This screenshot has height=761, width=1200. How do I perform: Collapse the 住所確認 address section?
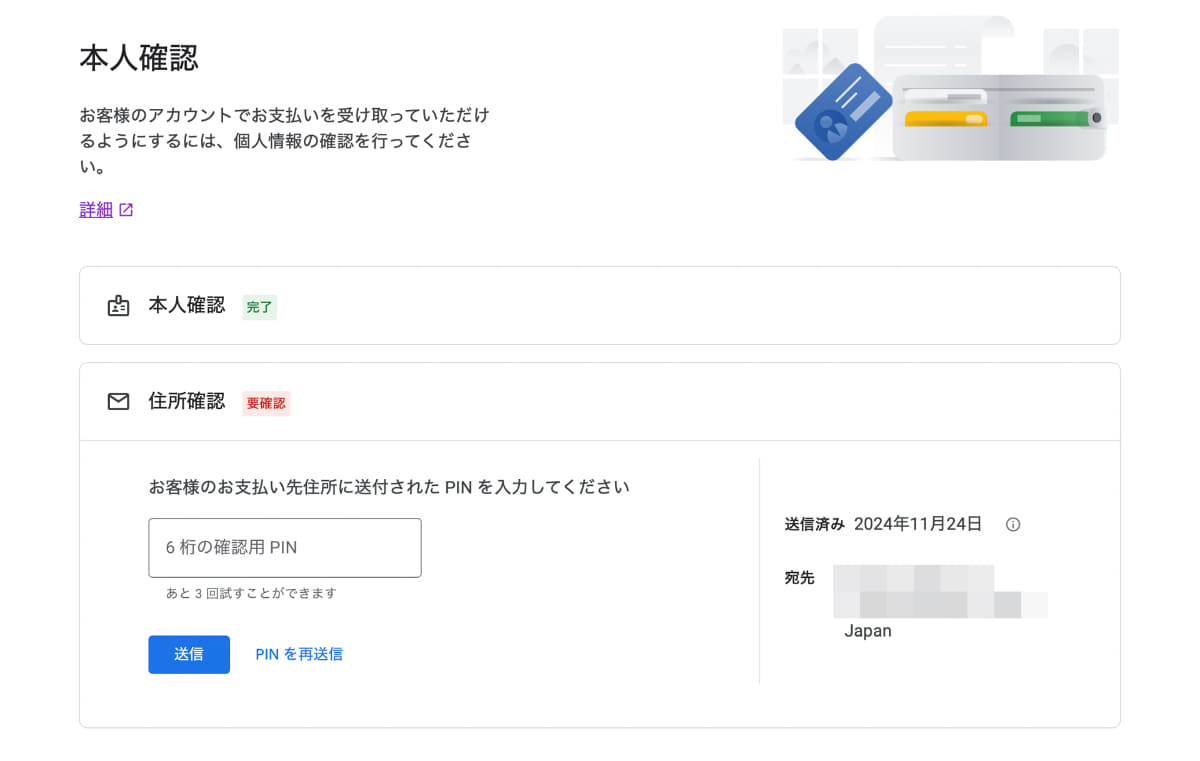point(600,401)
